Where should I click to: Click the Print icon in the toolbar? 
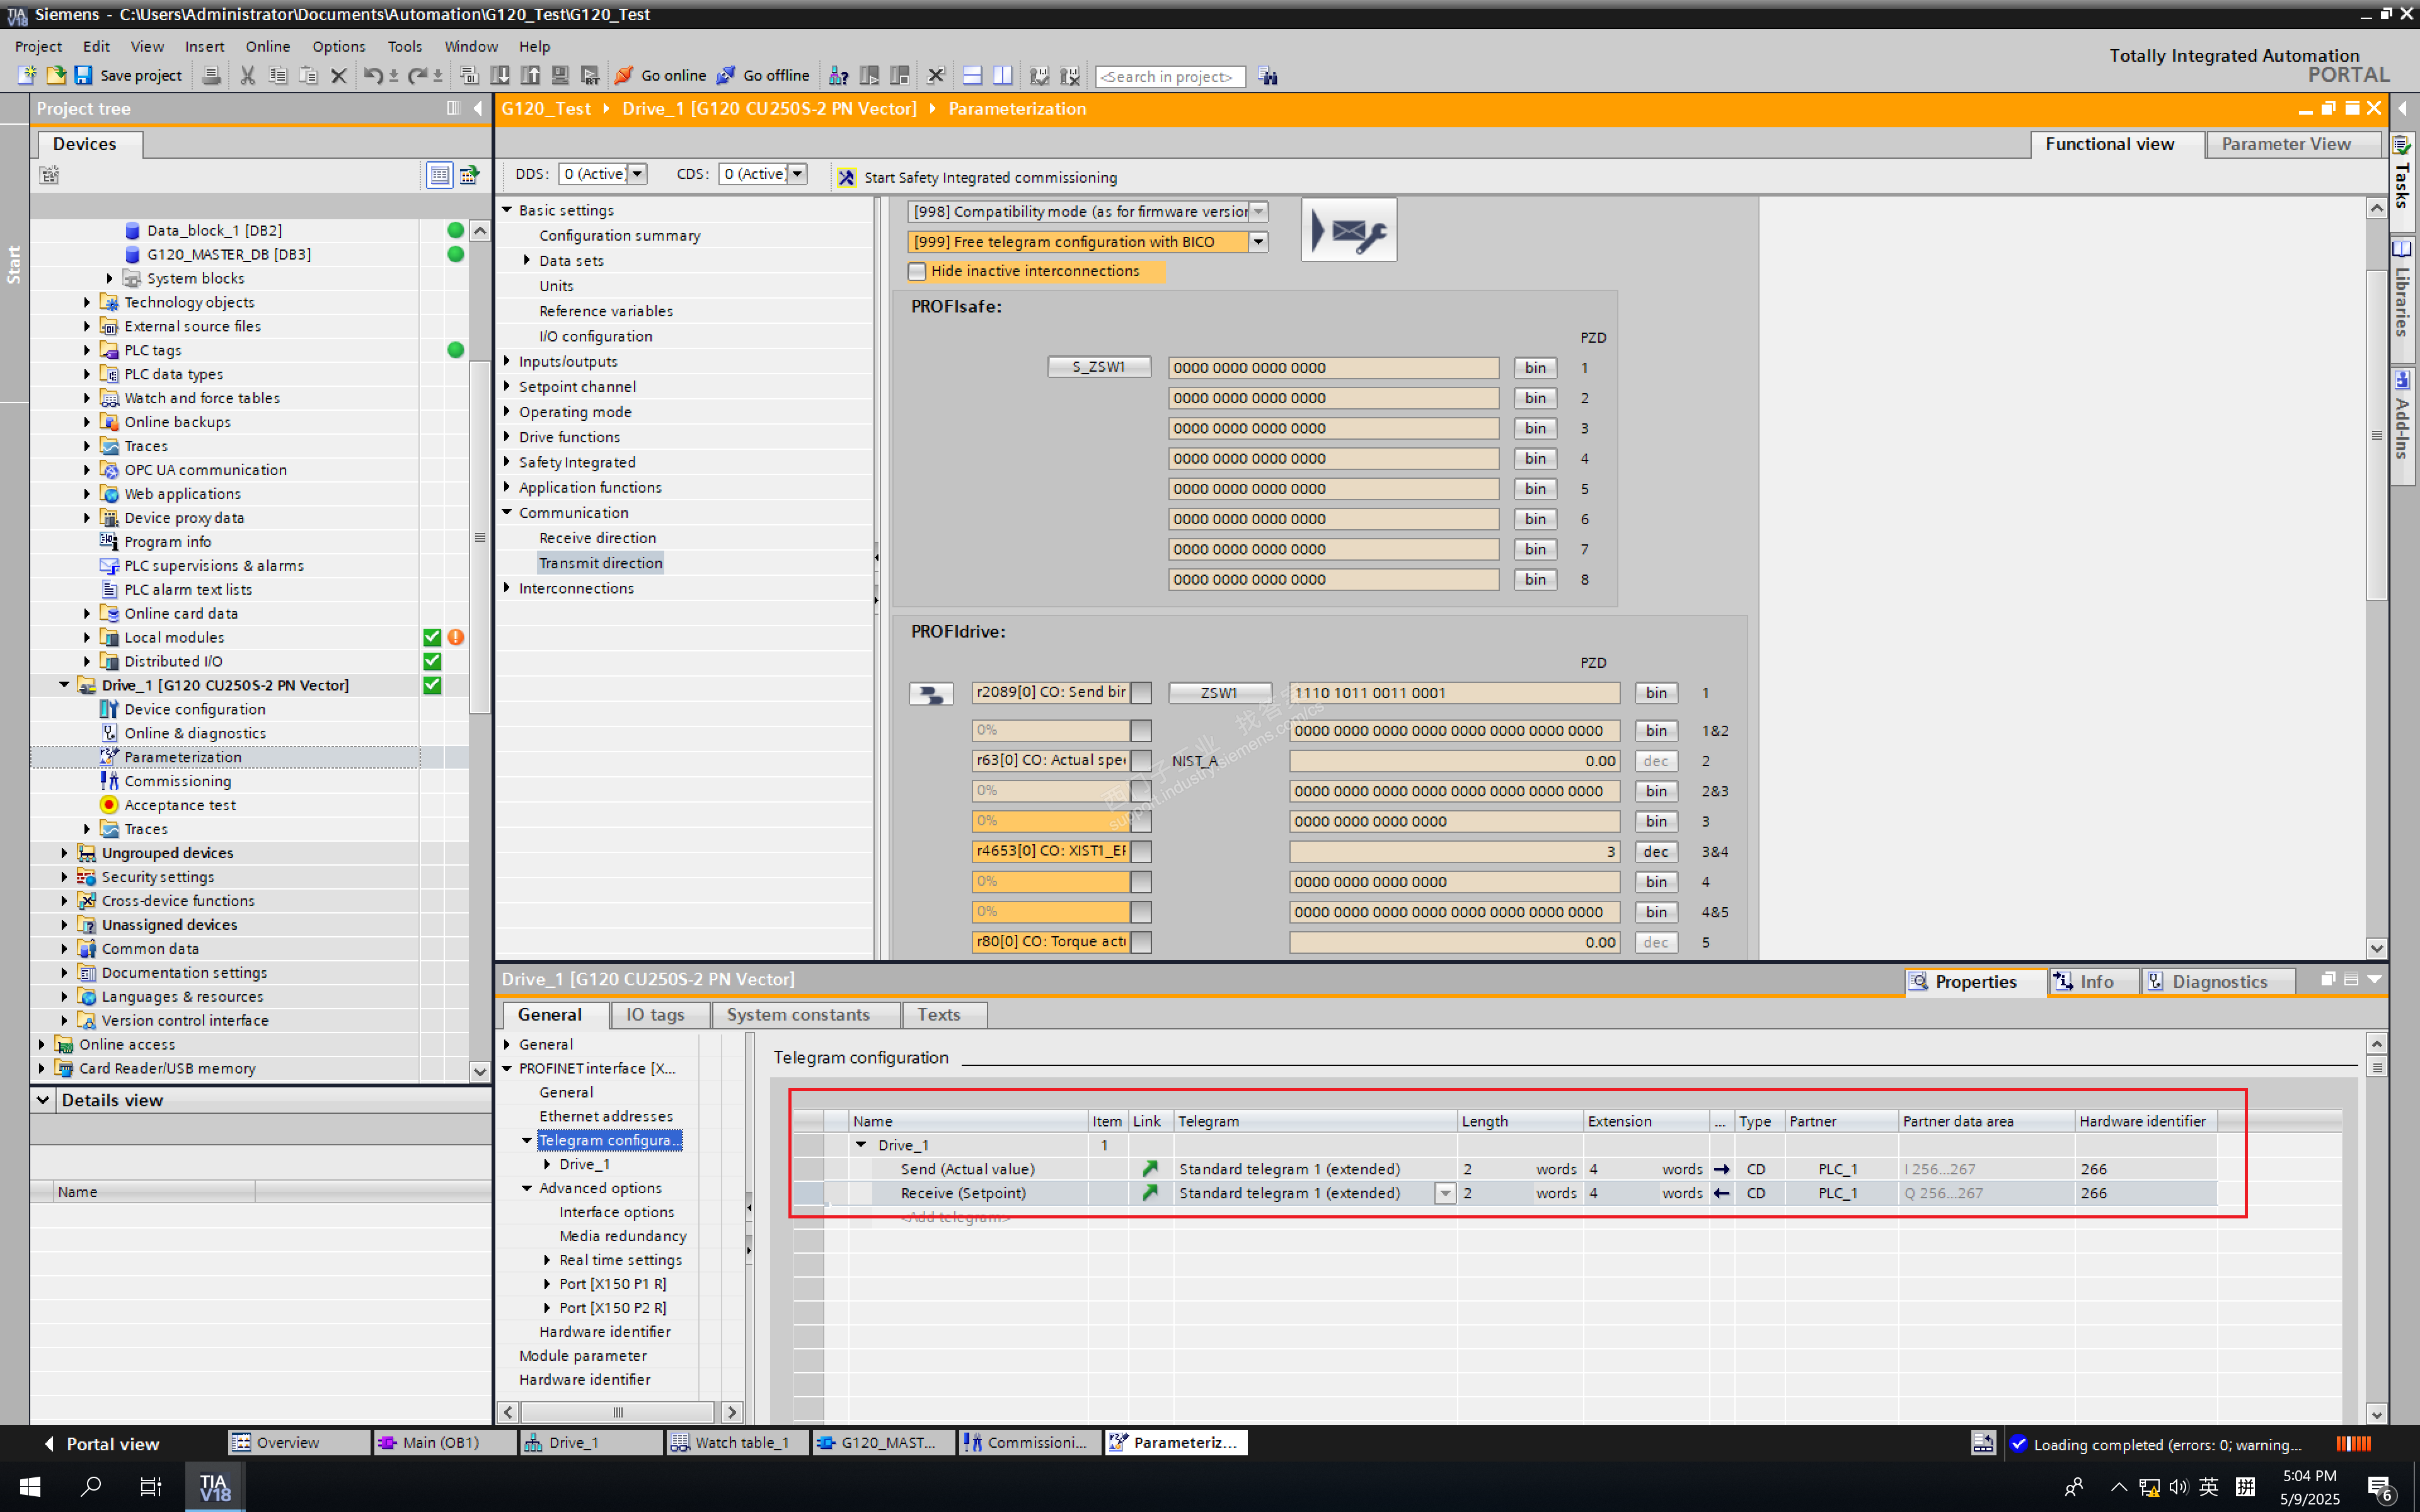click(211, 76)
